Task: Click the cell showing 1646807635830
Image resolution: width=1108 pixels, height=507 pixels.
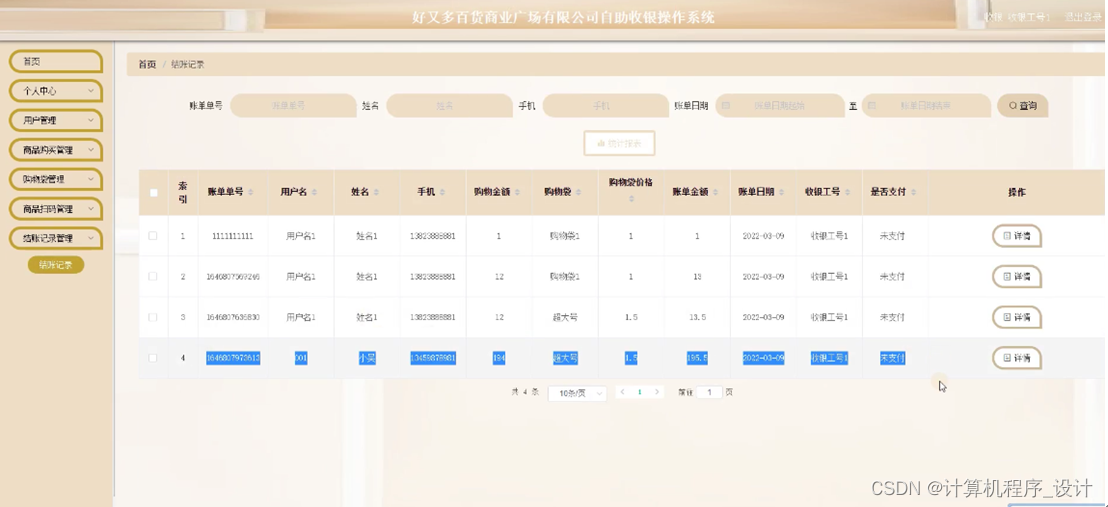Action: (x=232, y=317)
